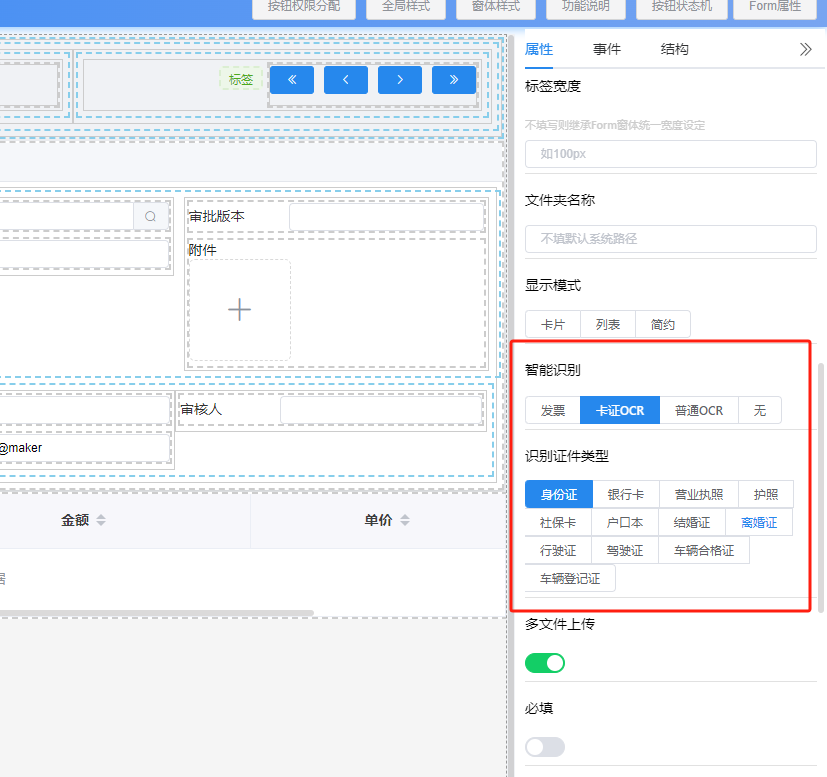Click the first-page double-left arrow button

click(x=292, y=80)
